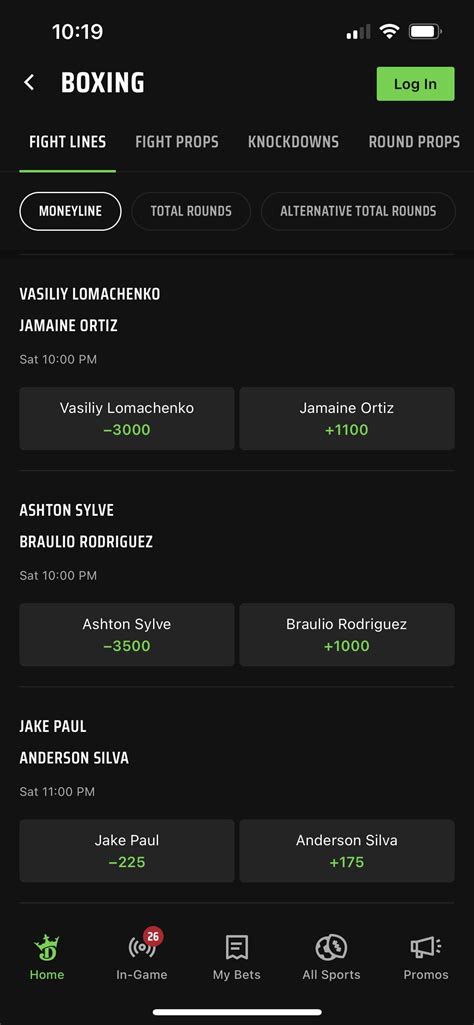Open the DraftKings Home crown icon
The width and height of the screenshot is (474, 1025).
coord(47,947)
